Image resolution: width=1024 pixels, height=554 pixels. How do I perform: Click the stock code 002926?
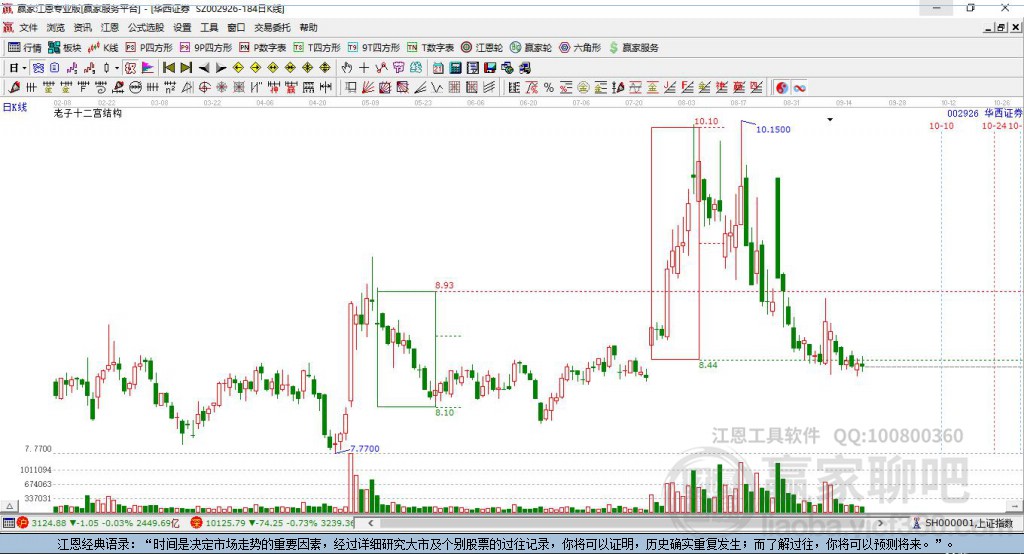click(x=963, y=114)
